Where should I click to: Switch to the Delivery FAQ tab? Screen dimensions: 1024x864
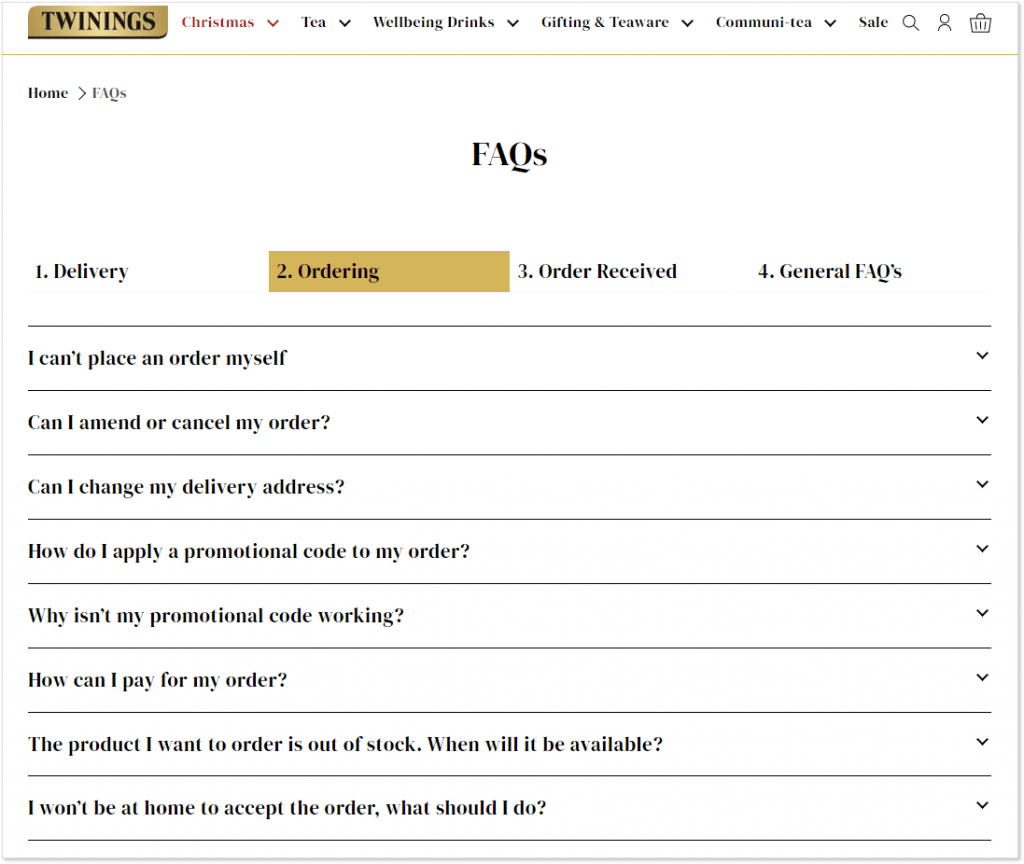[81, 271]
